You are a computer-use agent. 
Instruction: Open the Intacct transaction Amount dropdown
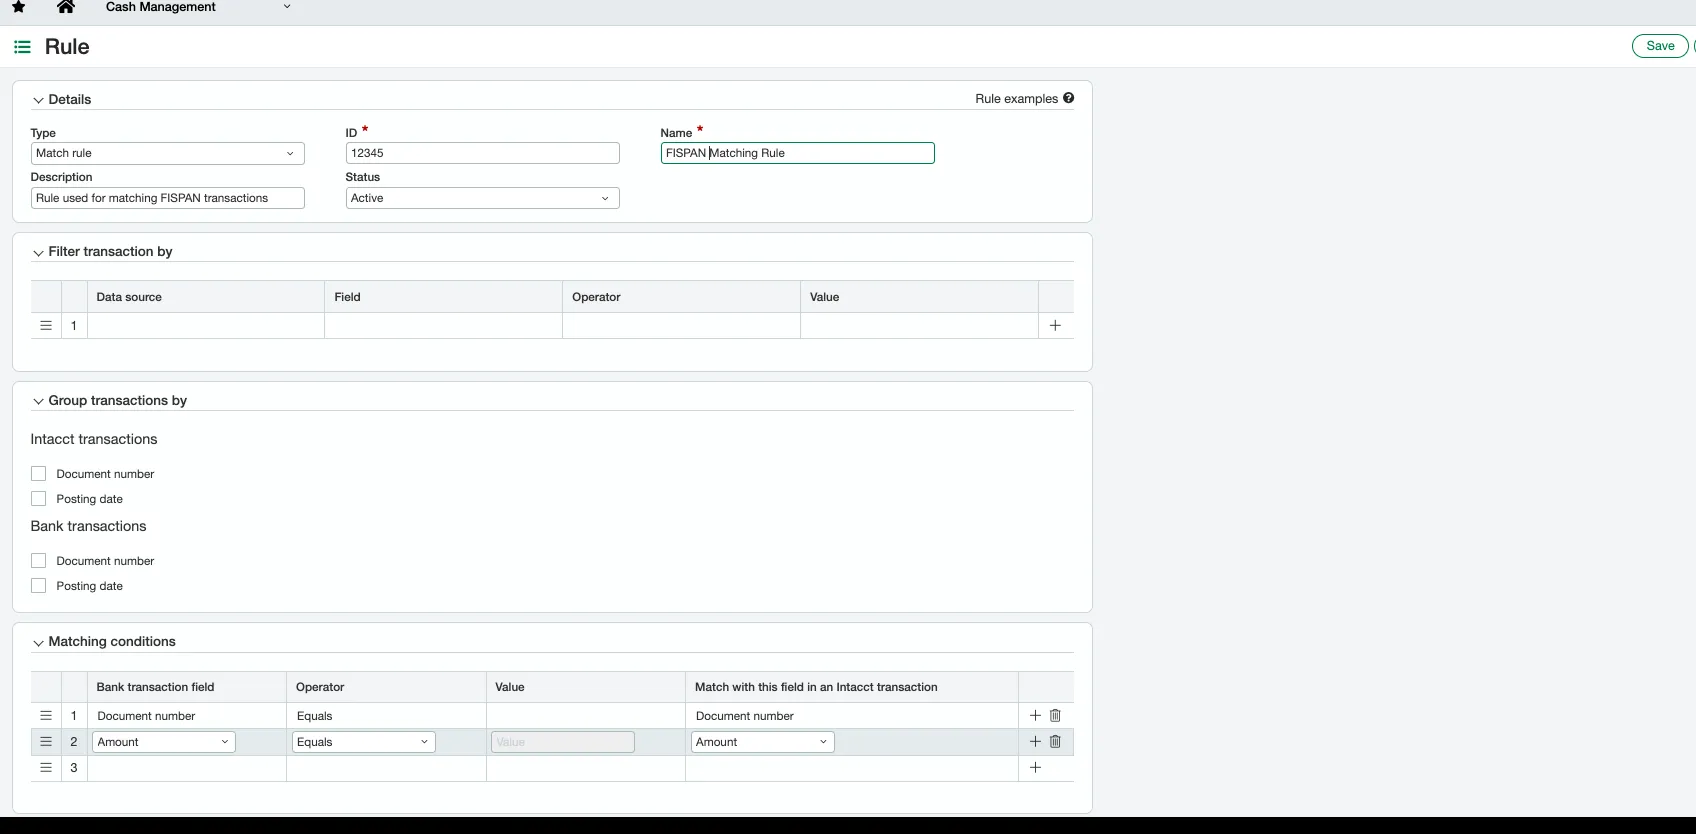(763, 742)
